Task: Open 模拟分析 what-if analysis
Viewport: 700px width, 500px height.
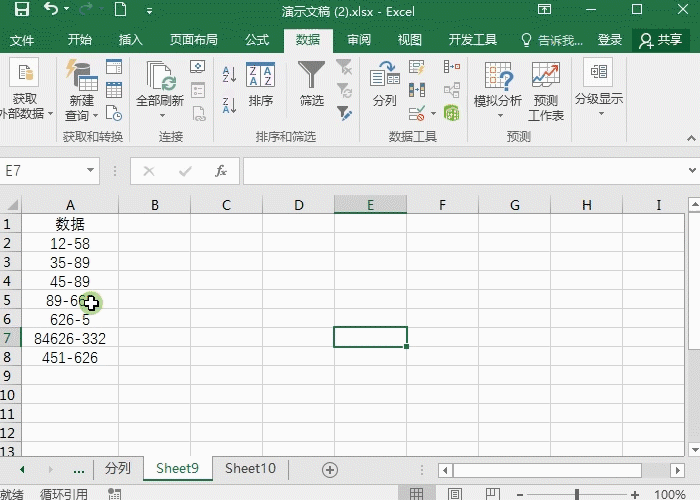Action: pyautogui.click(x=498, y=91)
